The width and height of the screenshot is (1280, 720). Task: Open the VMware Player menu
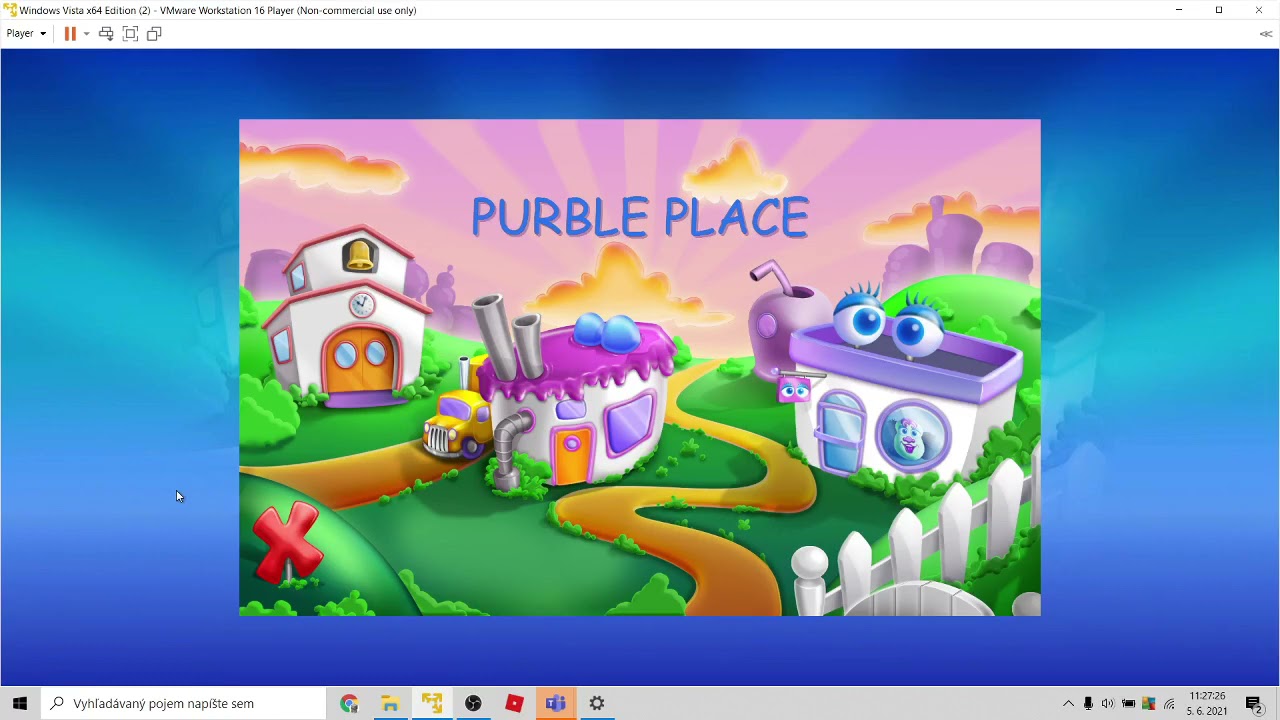coord(26,33)
